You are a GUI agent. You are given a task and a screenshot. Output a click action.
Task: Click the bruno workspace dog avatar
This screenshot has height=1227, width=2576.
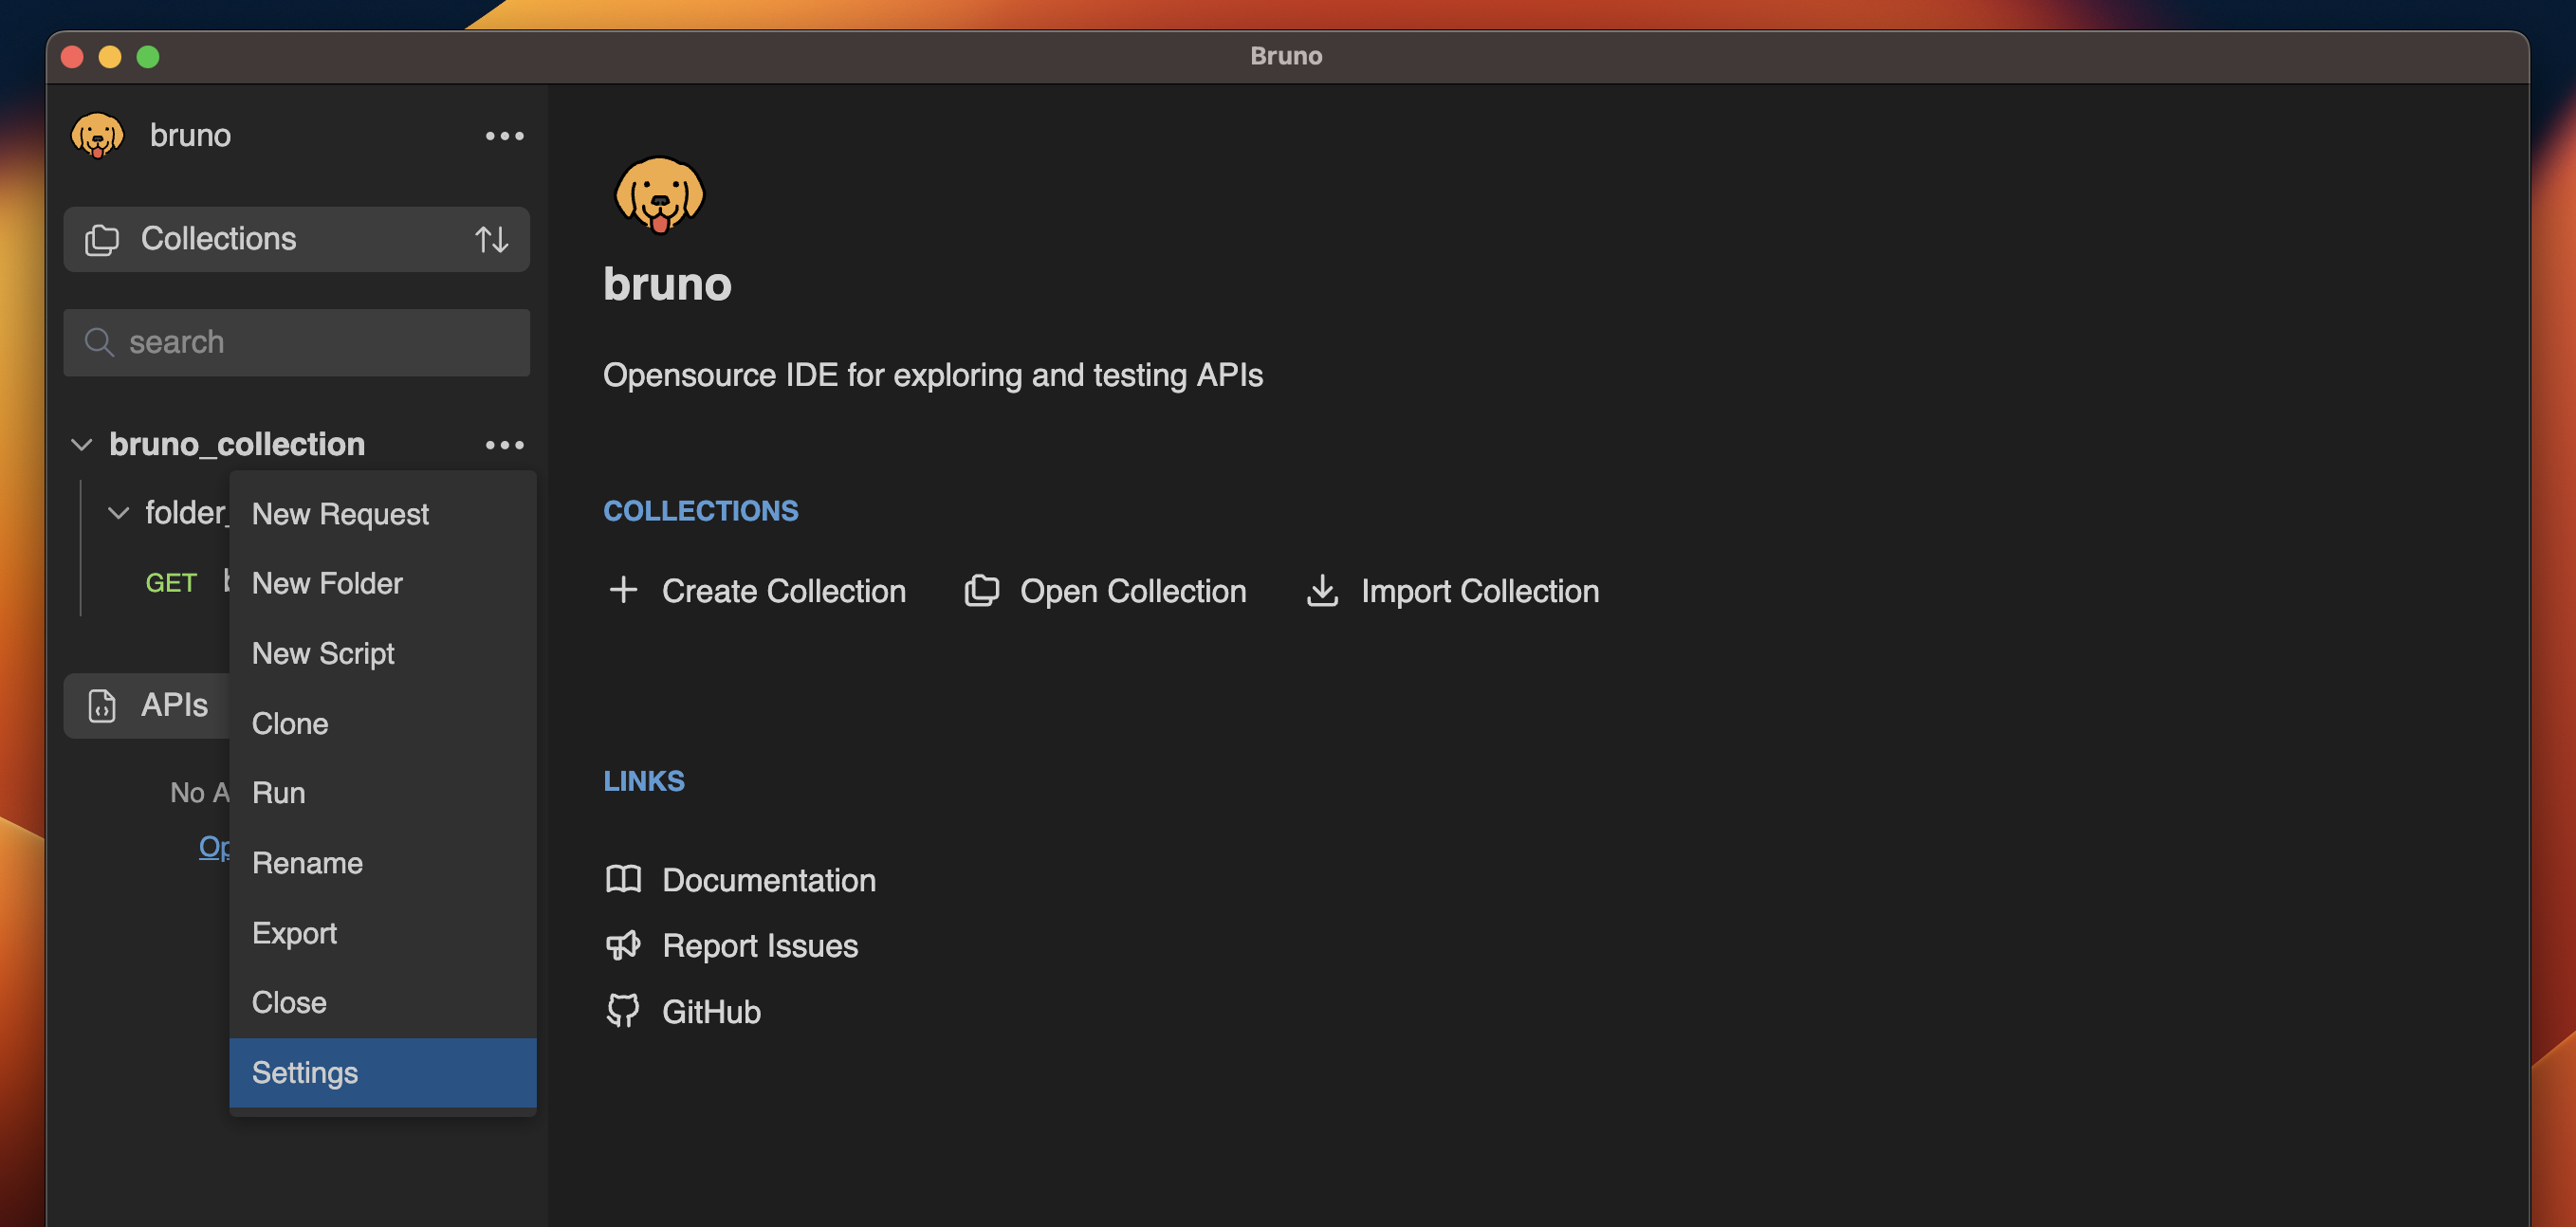tap(97, 135)
